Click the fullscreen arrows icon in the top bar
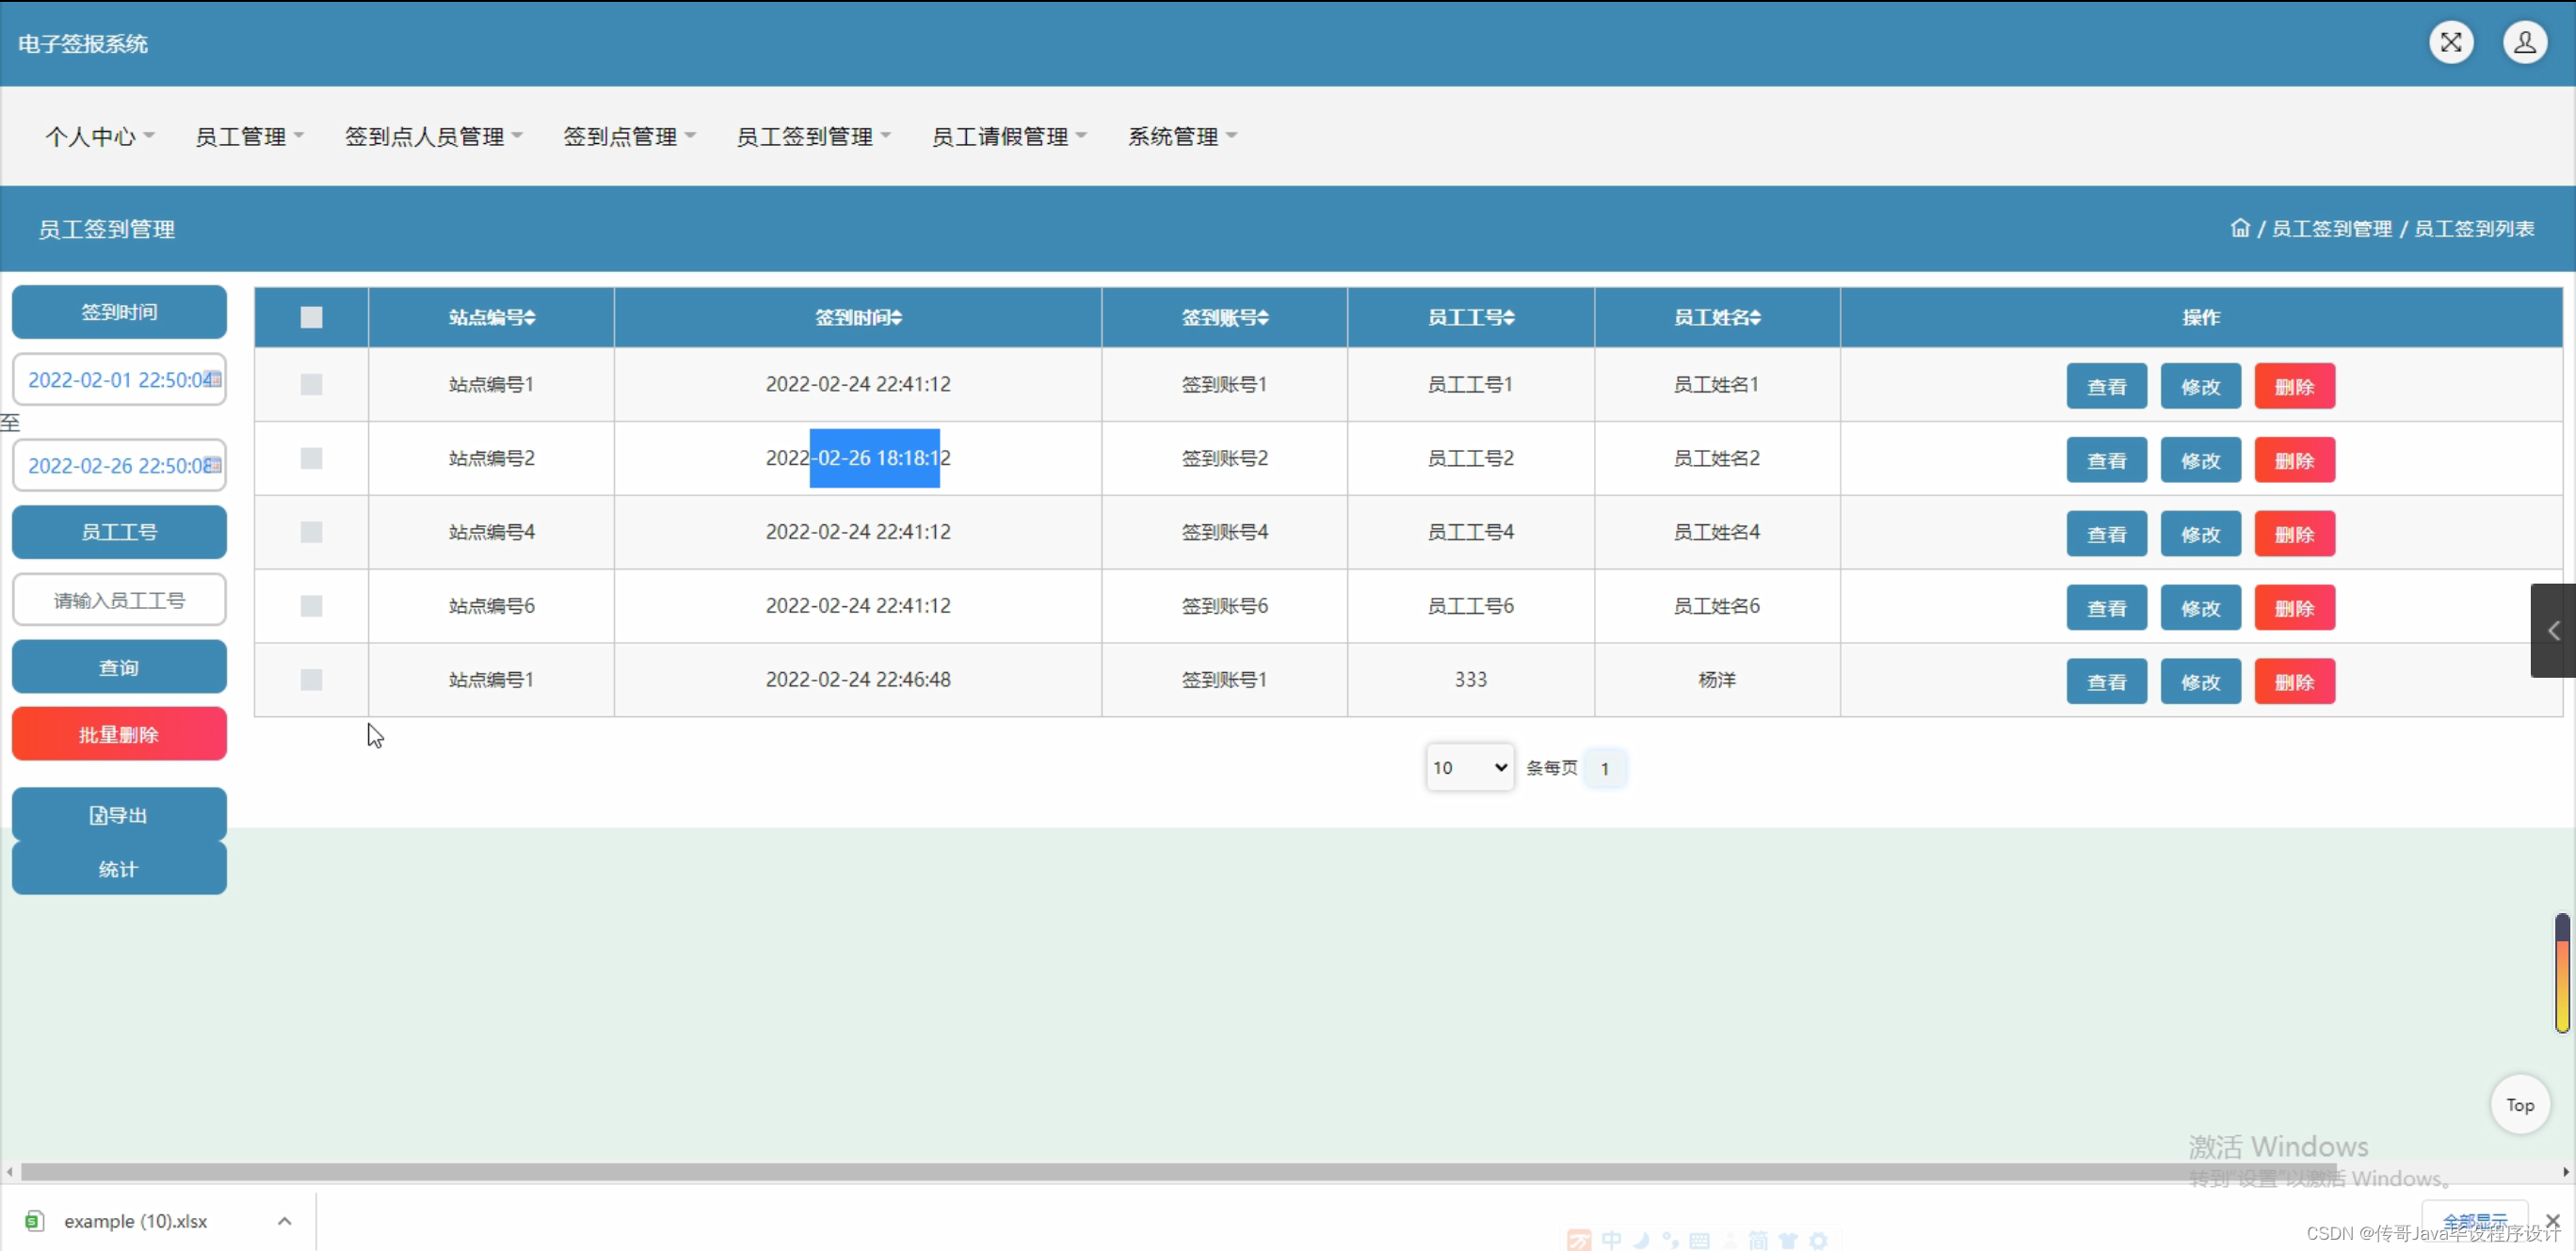The image size is (2576, 1251). point(2451,42)
